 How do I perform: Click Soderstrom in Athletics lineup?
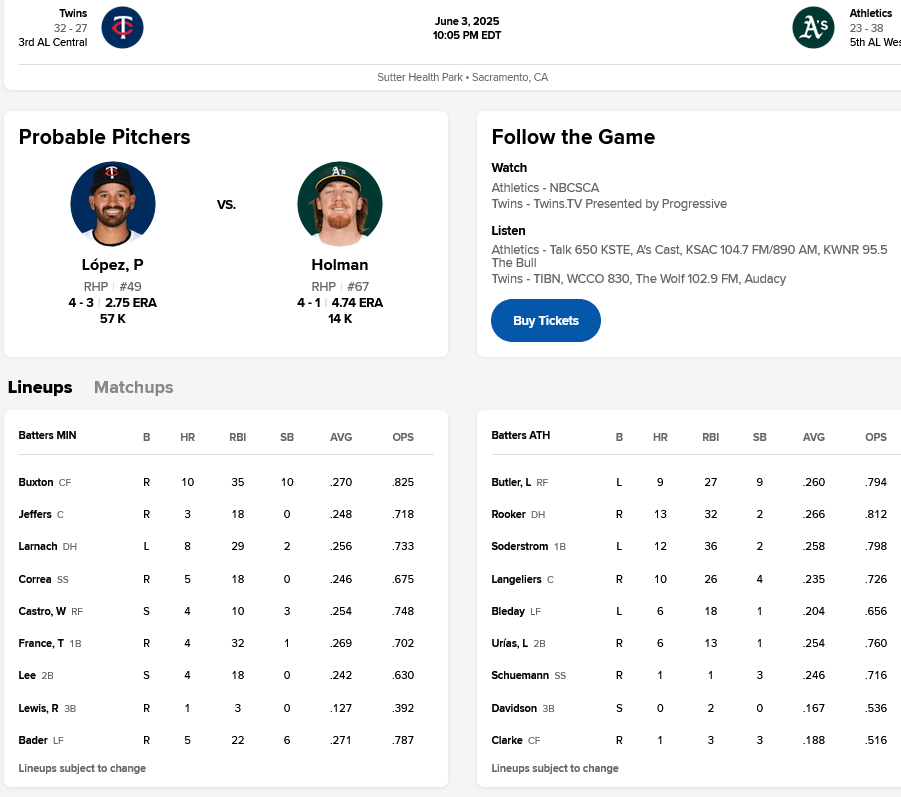[x=518, y=547]
